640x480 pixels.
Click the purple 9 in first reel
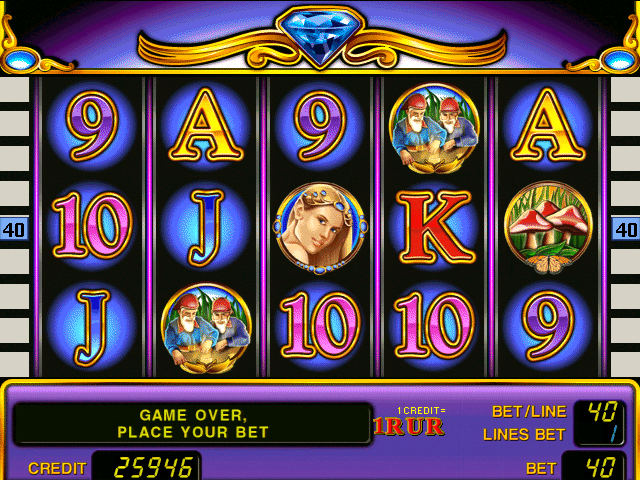click(92, 126)
